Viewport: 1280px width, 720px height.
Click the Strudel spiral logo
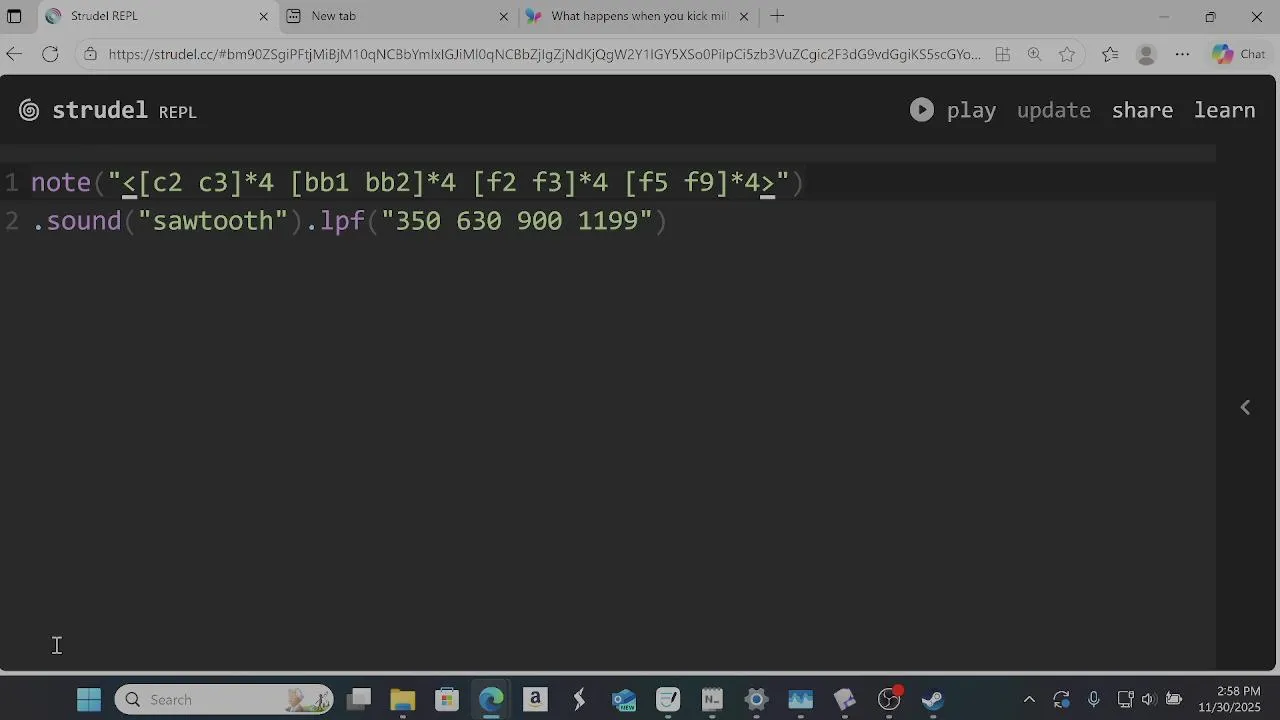click(x=29, y=111)
